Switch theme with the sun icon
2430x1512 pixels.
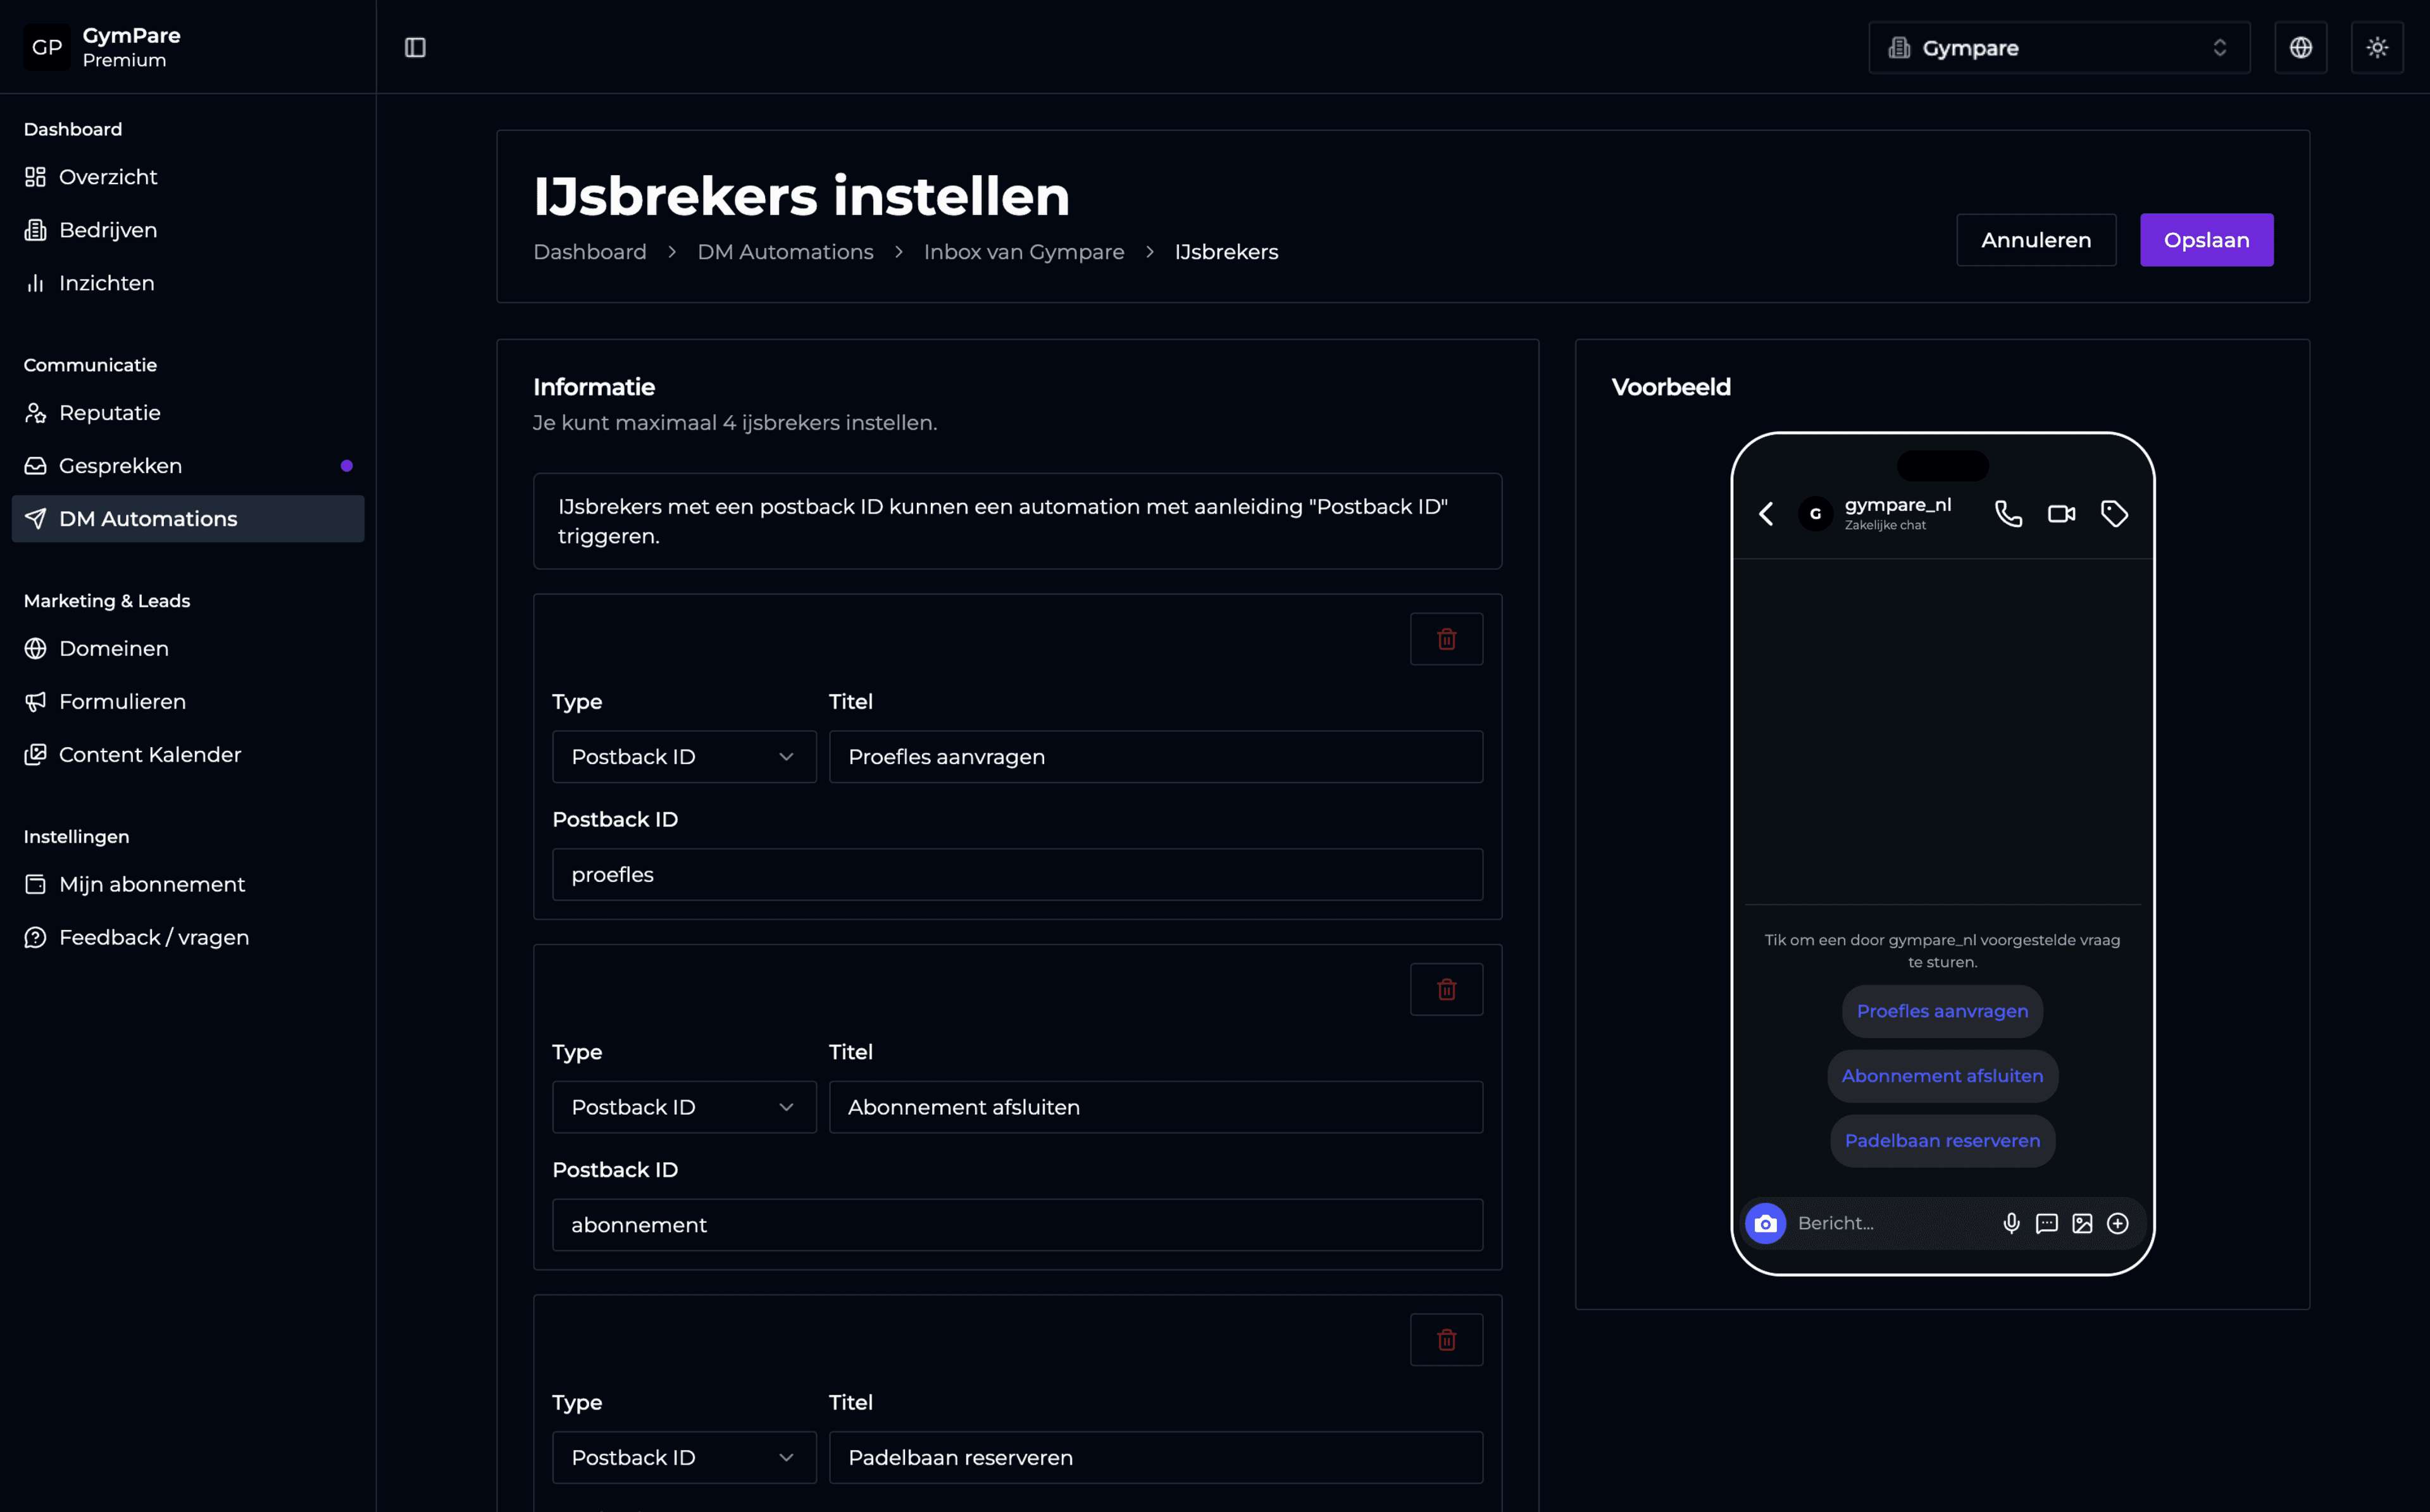(x=2377, y=47)
